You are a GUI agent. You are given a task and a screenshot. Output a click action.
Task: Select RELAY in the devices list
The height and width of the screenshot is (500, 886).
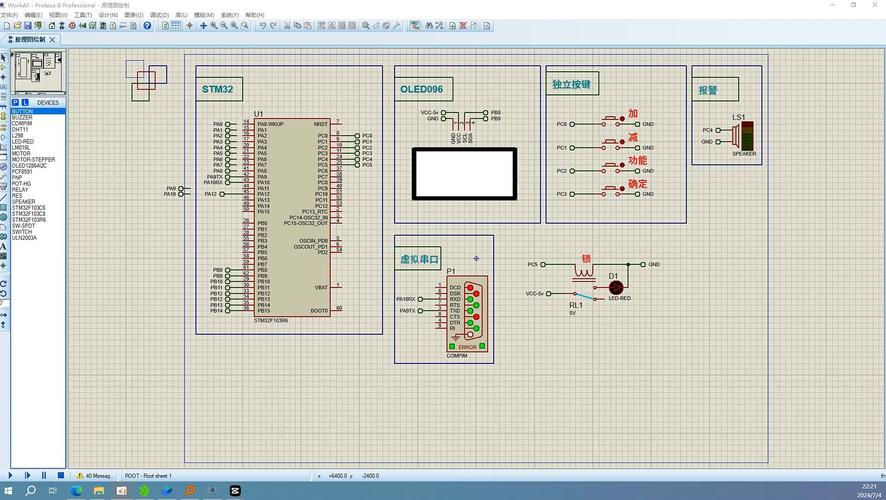pyautogui.click(x=38, y=189)
